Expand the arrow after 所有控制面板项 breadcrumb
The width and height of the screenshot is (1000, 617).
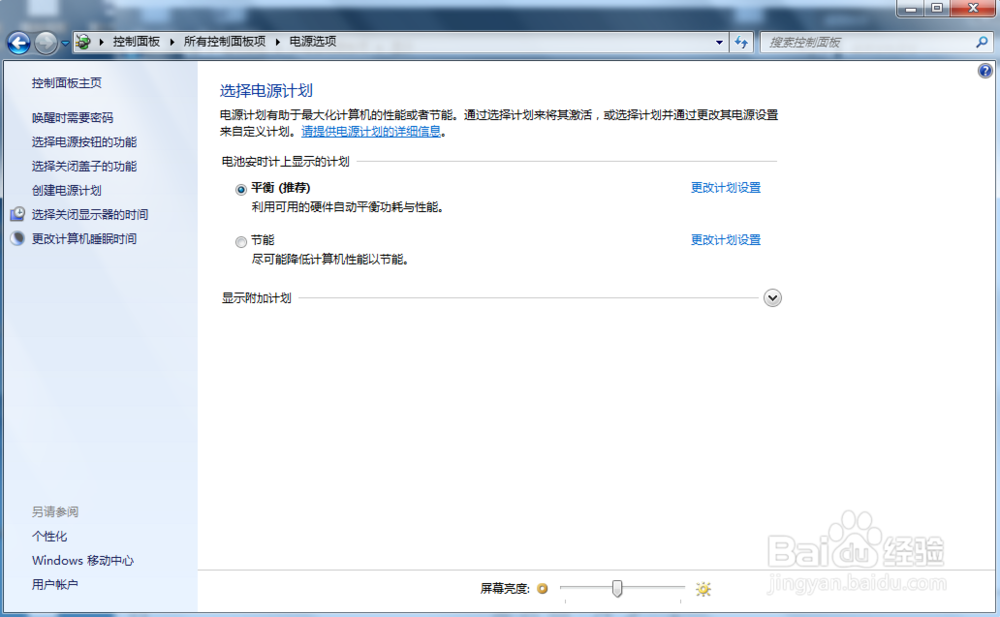(277, 42)
